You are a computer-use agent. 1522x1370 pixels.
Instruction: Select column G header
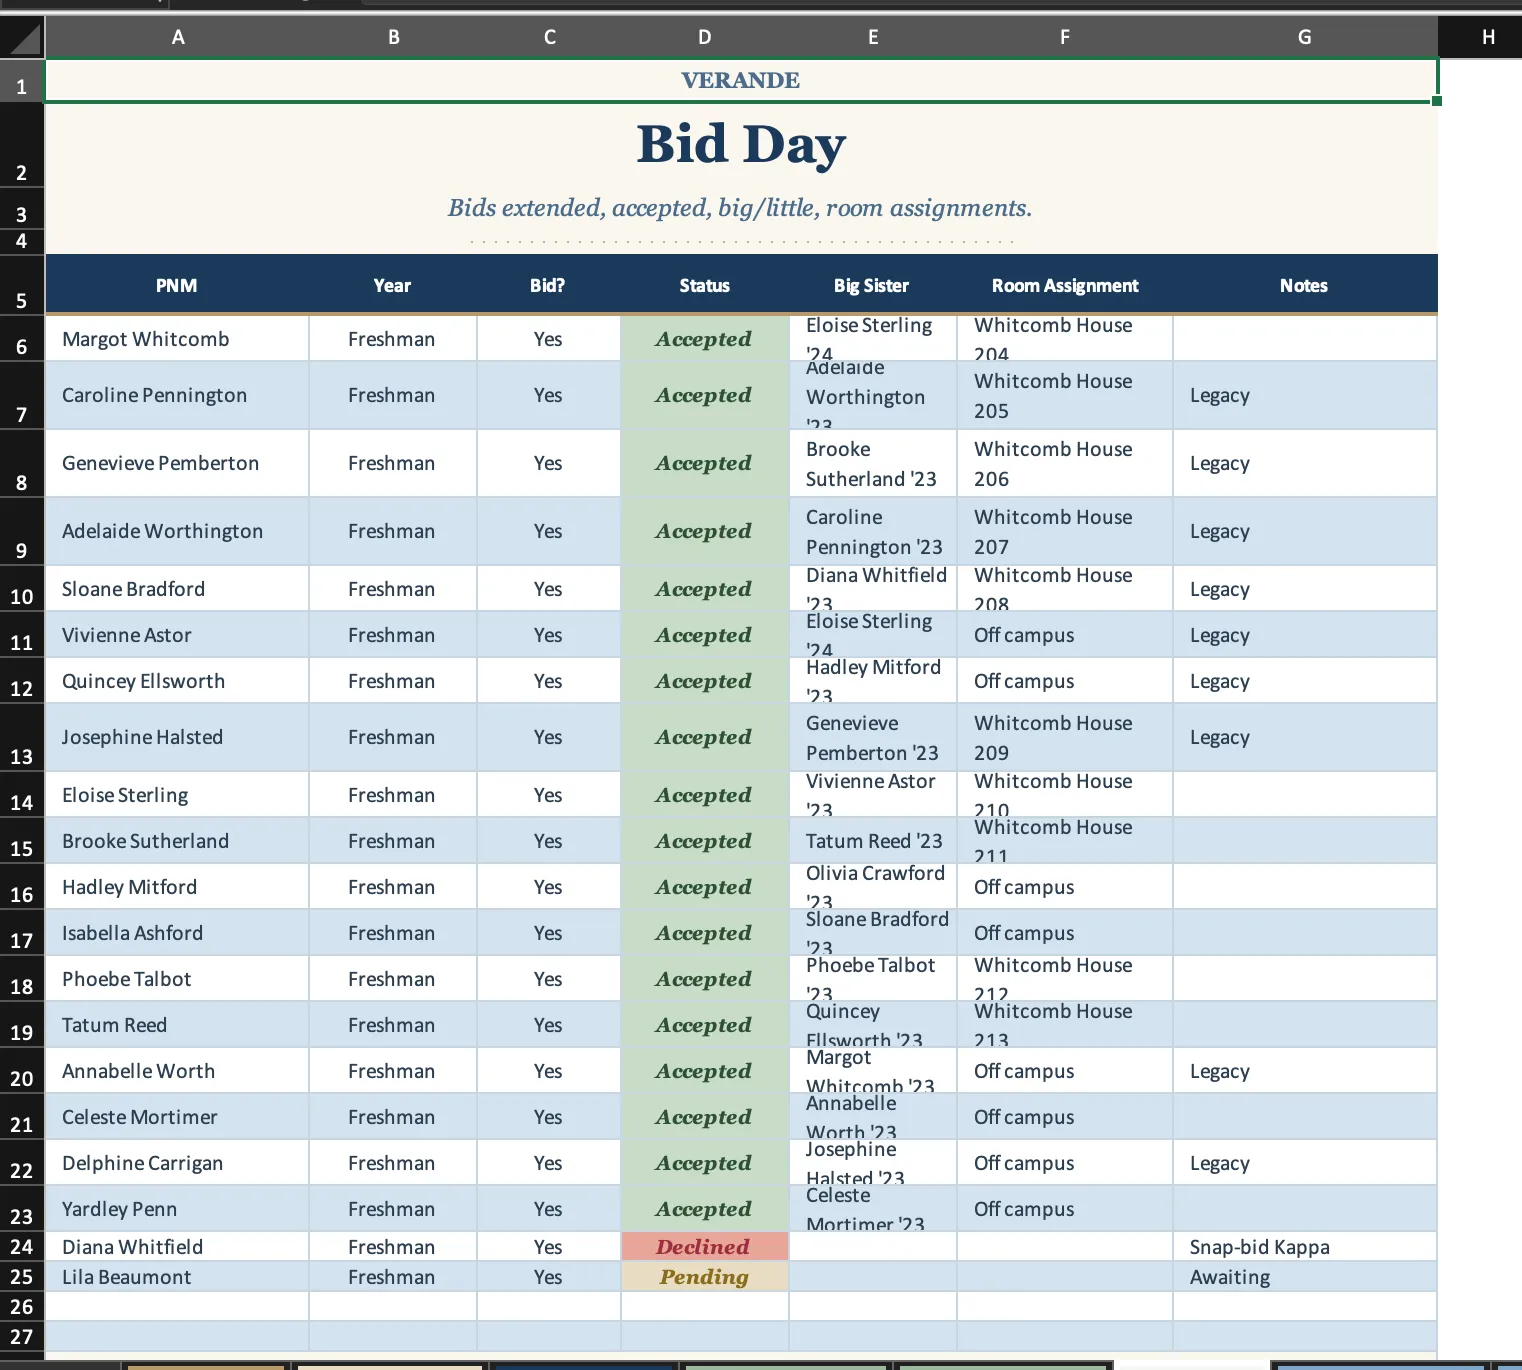(x=1304, y=38)
